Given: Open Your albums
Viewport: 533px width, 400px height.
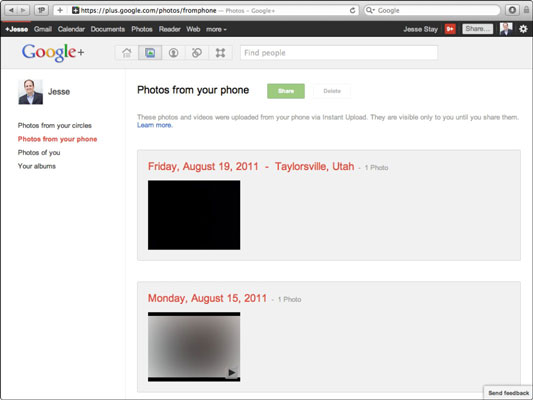Looking at the screenshot, I should [37, 166].
